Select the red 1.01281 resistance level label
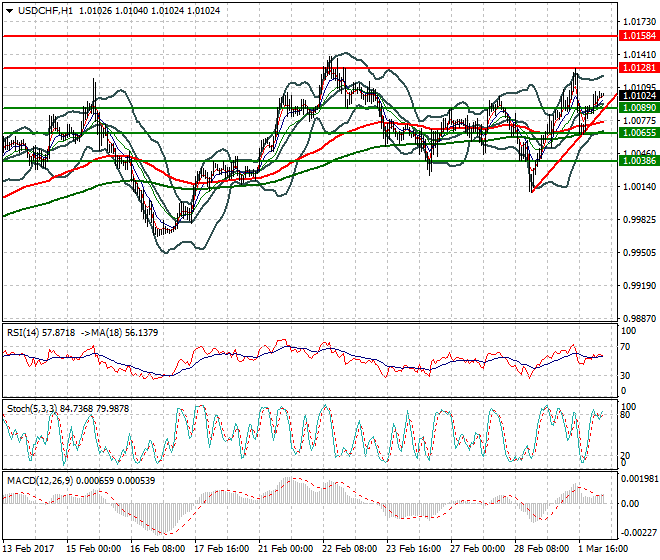Screen dimensions: 660x560 pos(639,68)
